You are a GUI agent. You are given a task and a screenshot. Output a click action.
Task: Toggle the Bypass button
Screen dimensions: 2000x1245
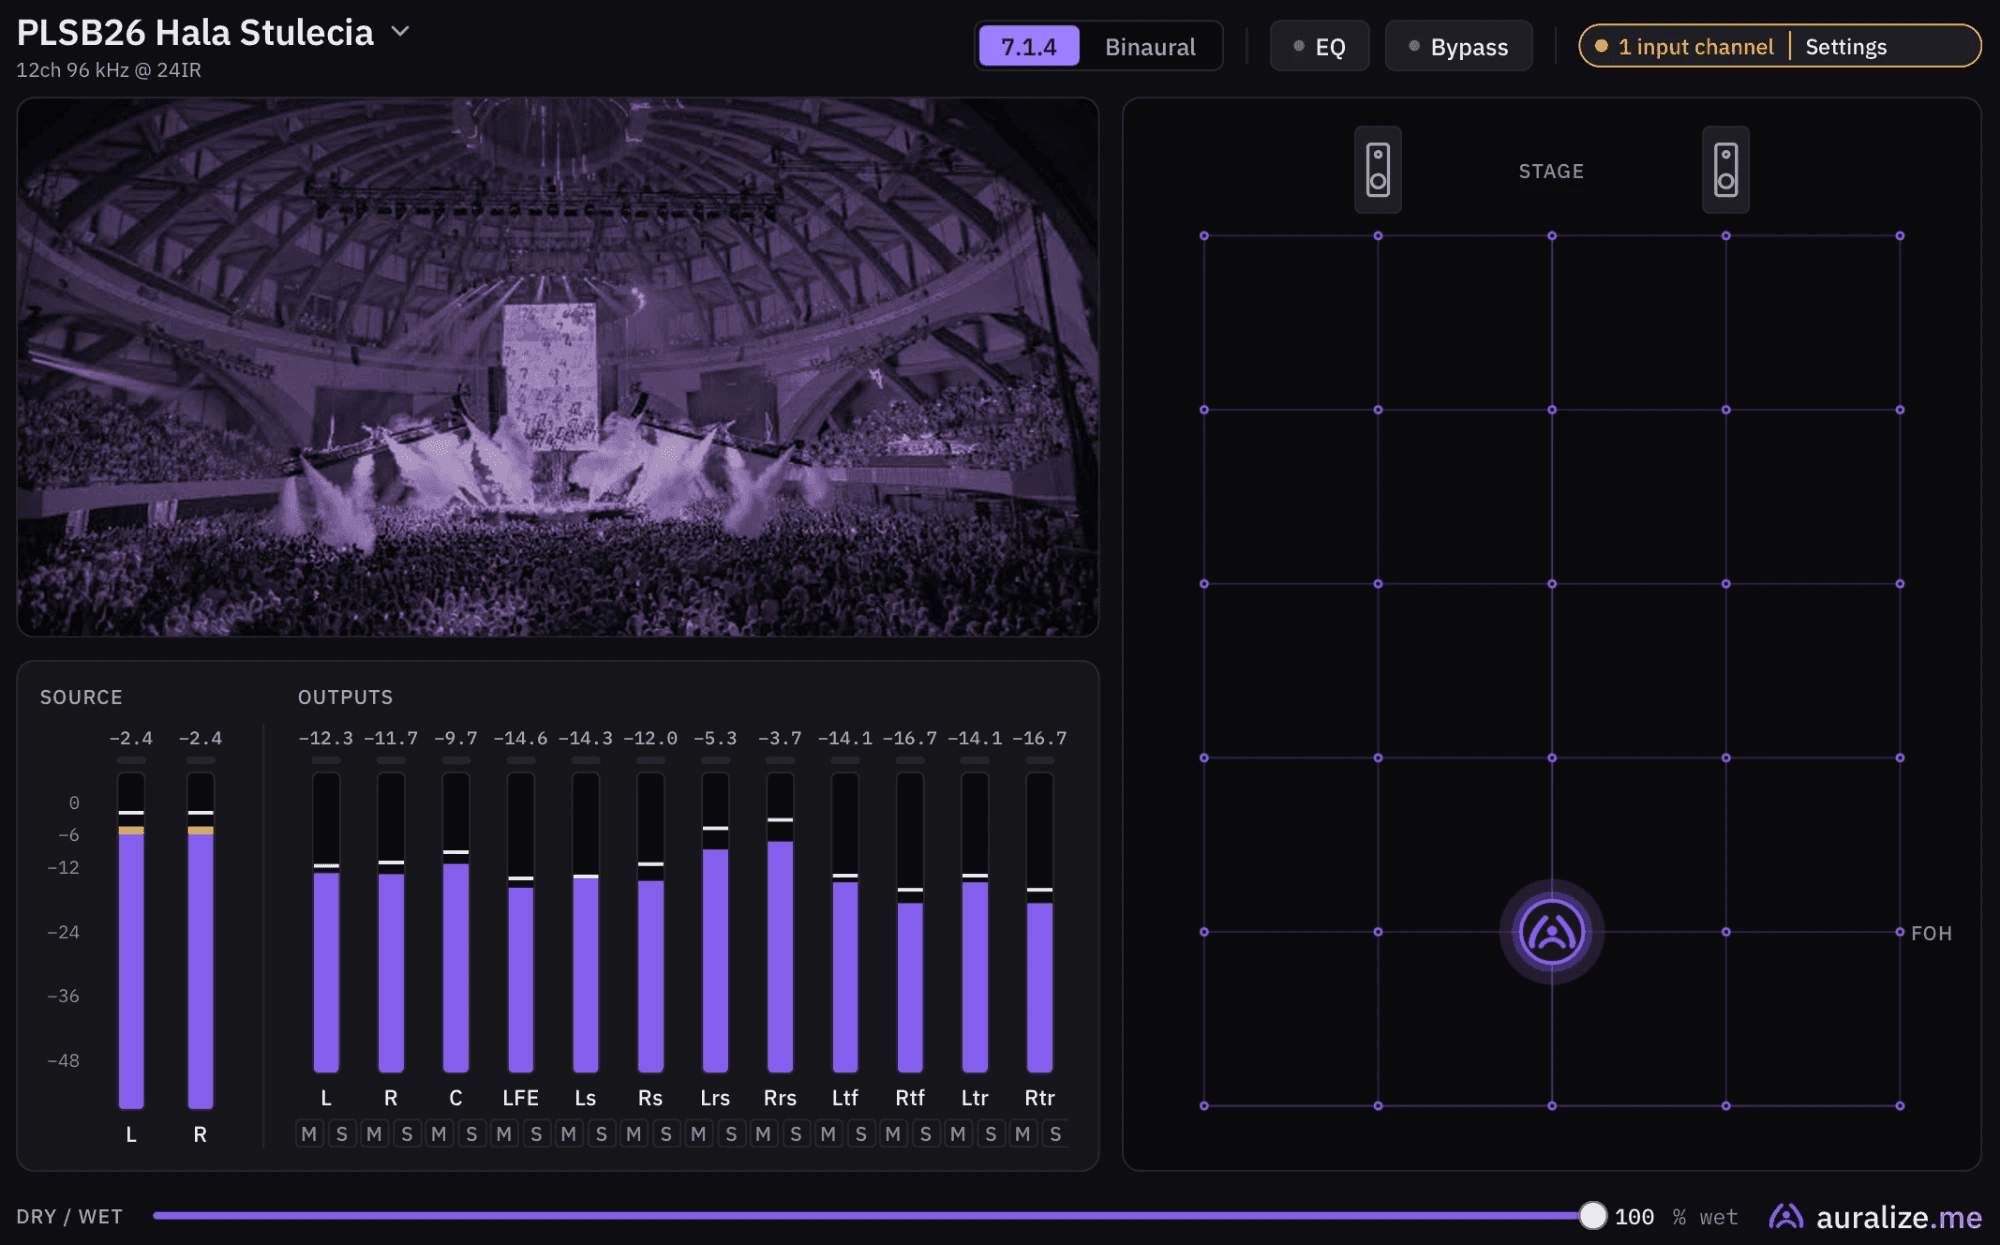tap(1458, 47)
